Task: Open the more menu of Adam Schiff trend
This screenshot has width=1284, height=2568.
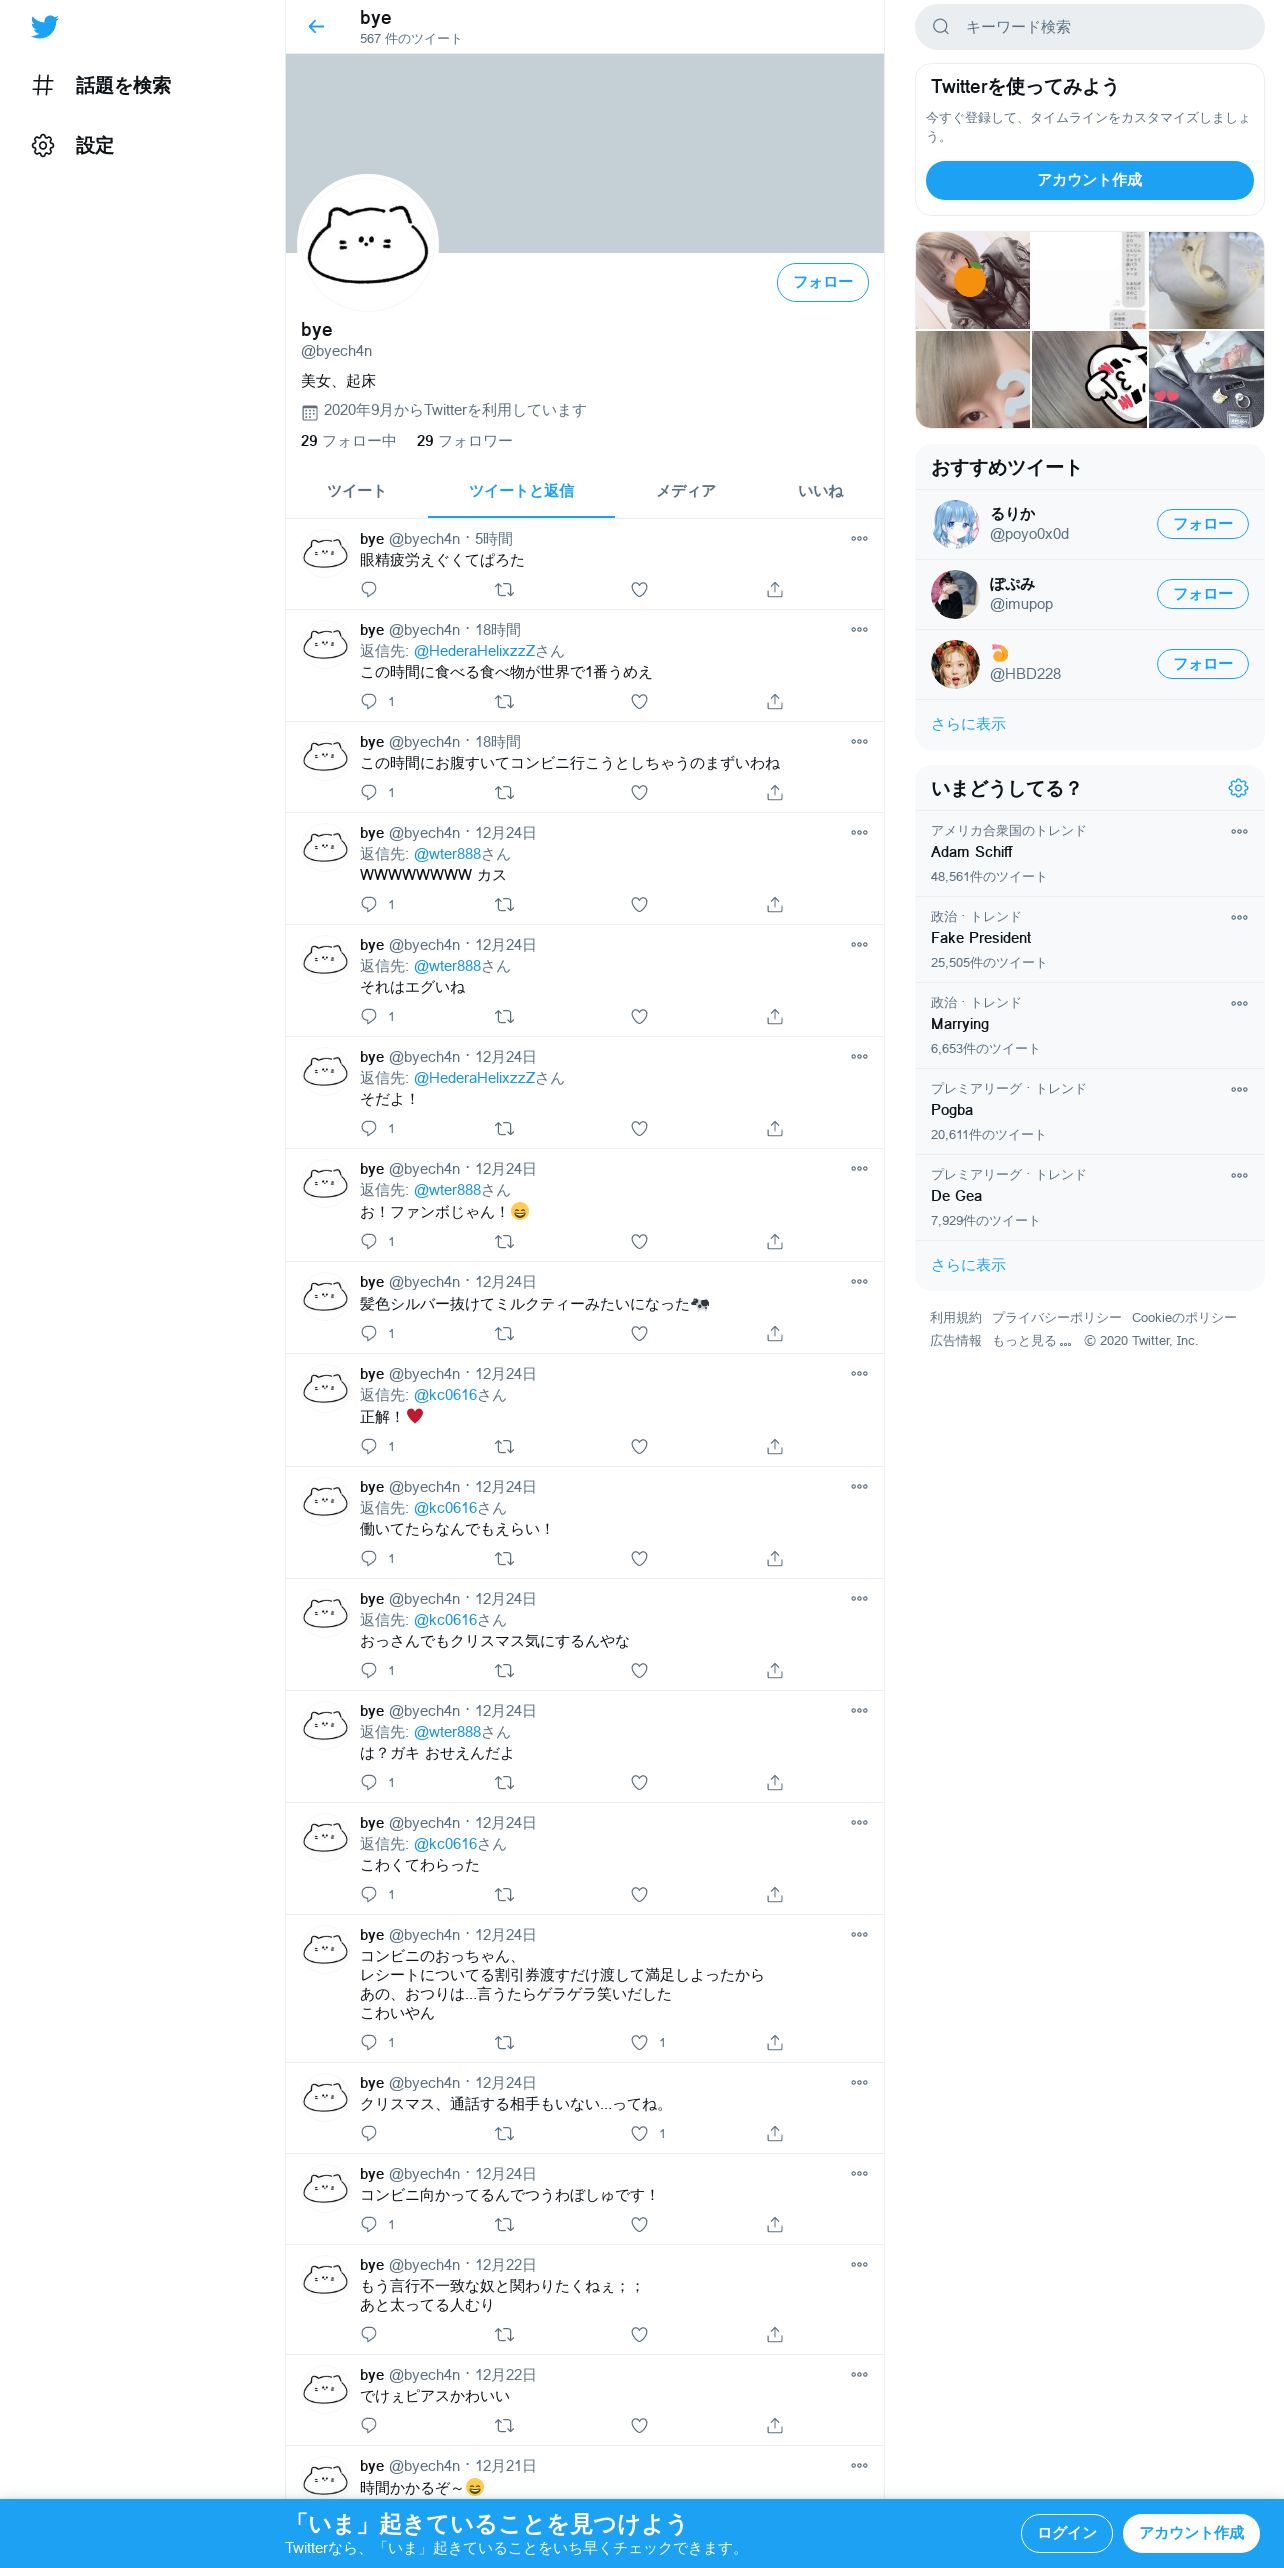Action: (1239, 832)
